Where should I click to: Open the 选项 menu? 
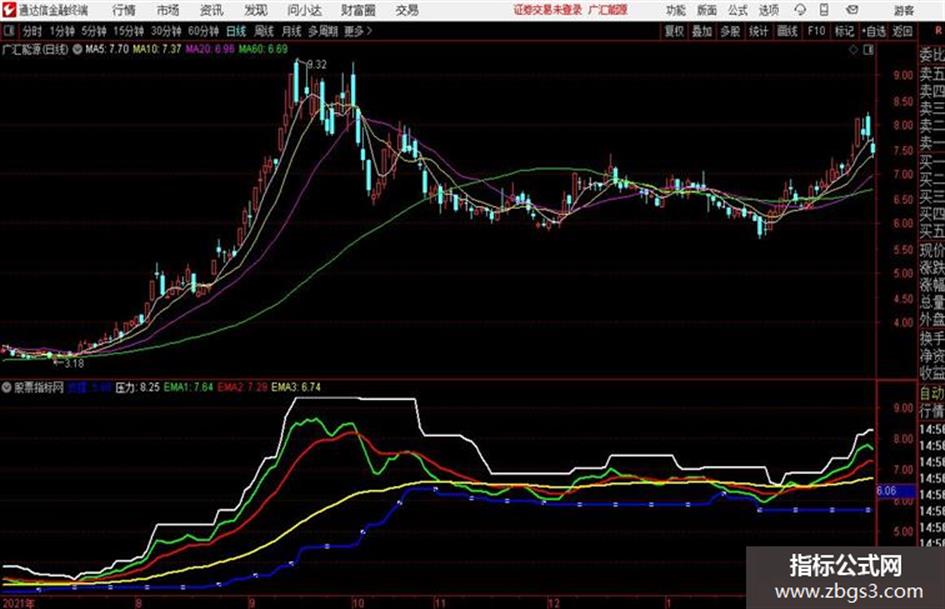(x=769, y=10)
